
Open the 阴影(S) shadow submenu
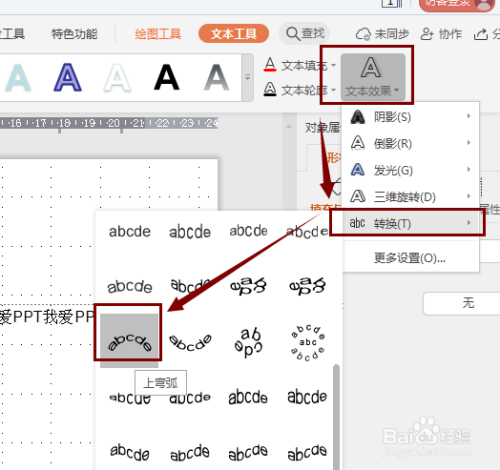click(x=411, y=117)
